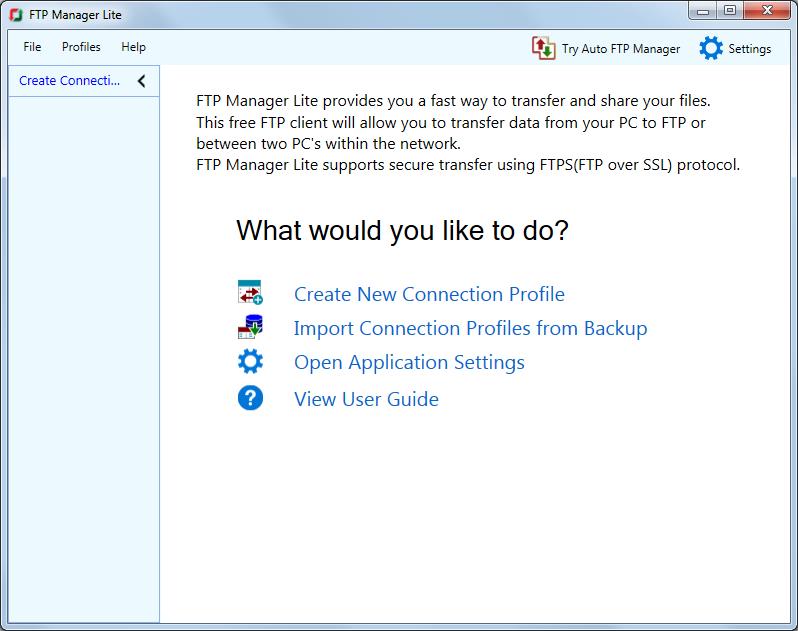Image resolution: width=798 pixels, height=631 pixels.
Task: Click Open Application Settings link
Action: [x=409, y=363]
